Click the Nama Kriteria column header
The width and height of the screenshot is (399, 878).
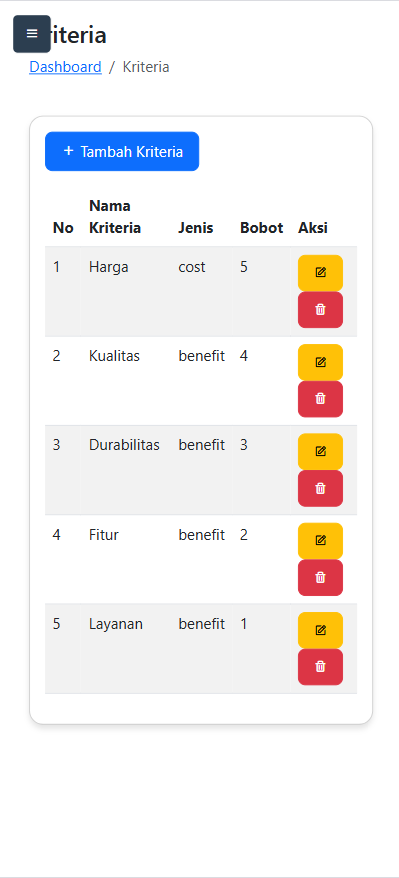[x=115, y=217]
